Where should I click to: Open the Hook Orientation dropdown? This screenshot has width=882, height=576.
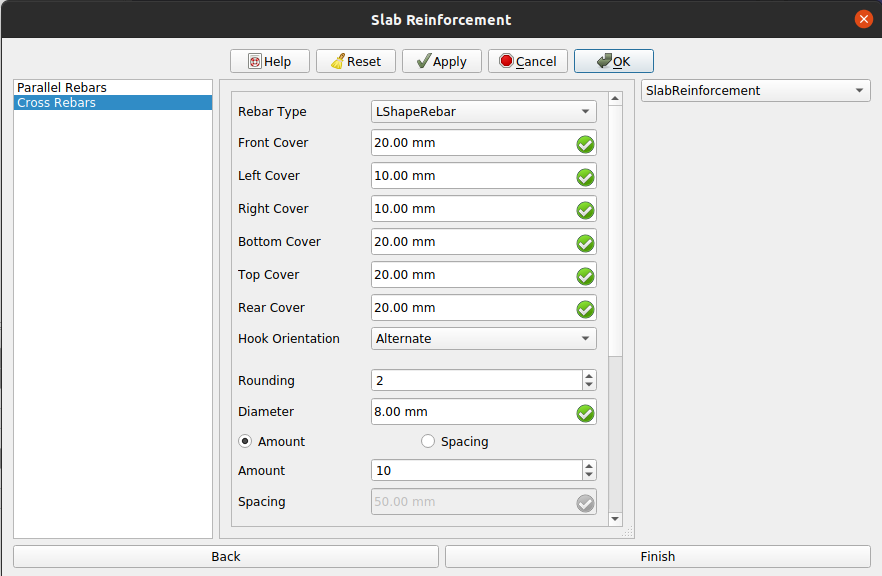(483, 339)
